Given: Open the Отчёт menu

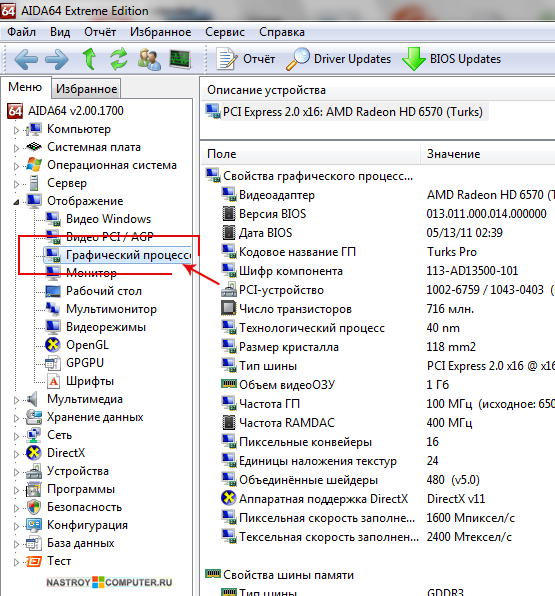Looking at the screenshot, I should [100, 32].
